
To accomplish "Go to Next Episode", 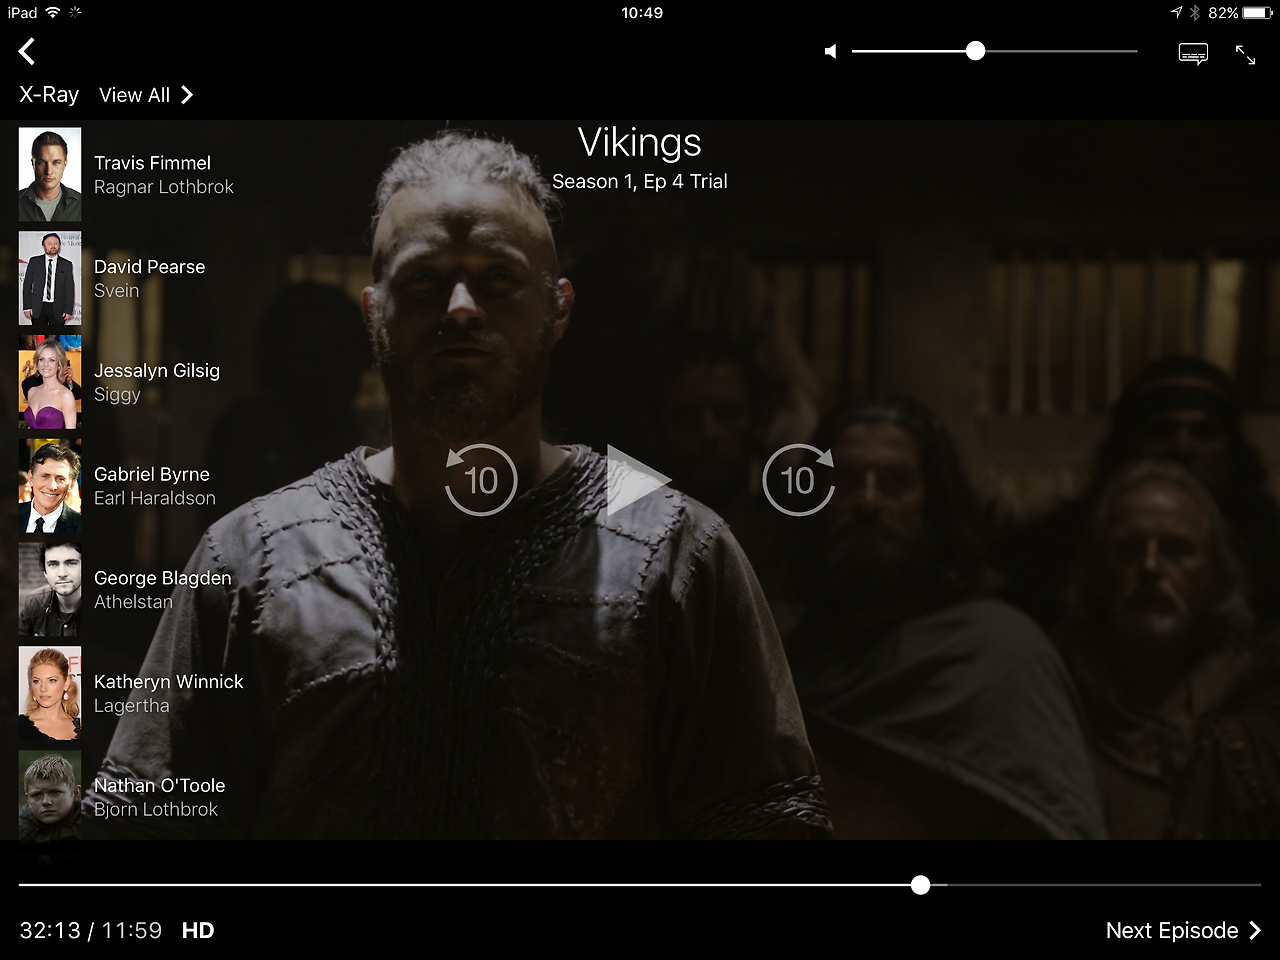I will [1183, 931].
